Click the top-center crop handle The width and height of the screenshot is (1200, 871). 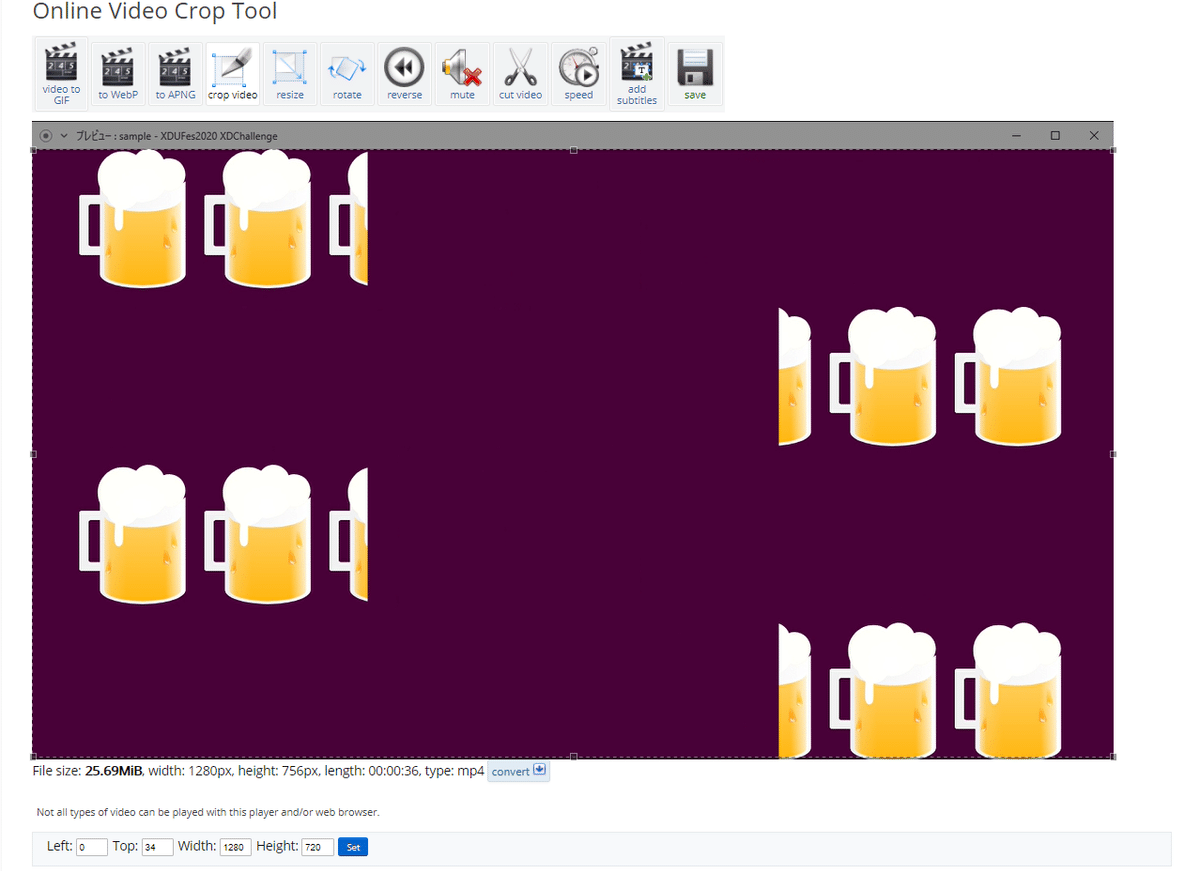pos(573,150)
